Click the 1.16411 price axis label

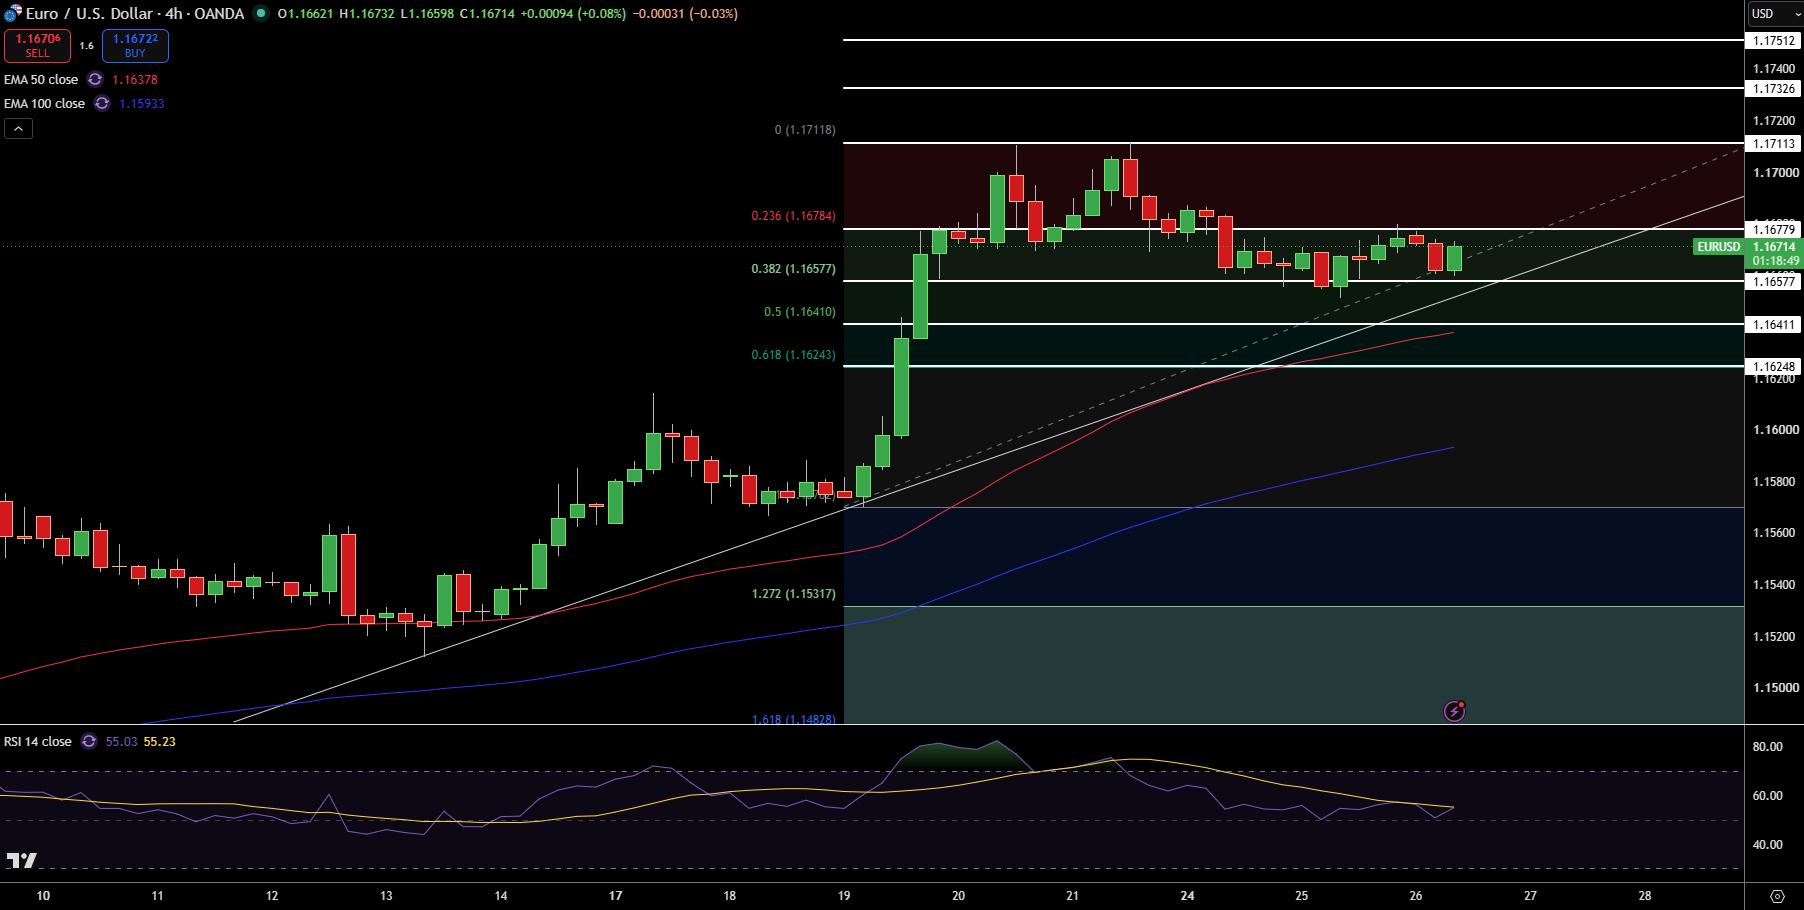(1774, 325)
